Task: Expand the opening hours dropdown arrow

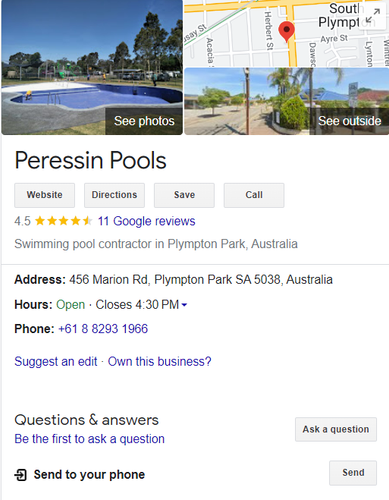Action: [x=184, y=305]
